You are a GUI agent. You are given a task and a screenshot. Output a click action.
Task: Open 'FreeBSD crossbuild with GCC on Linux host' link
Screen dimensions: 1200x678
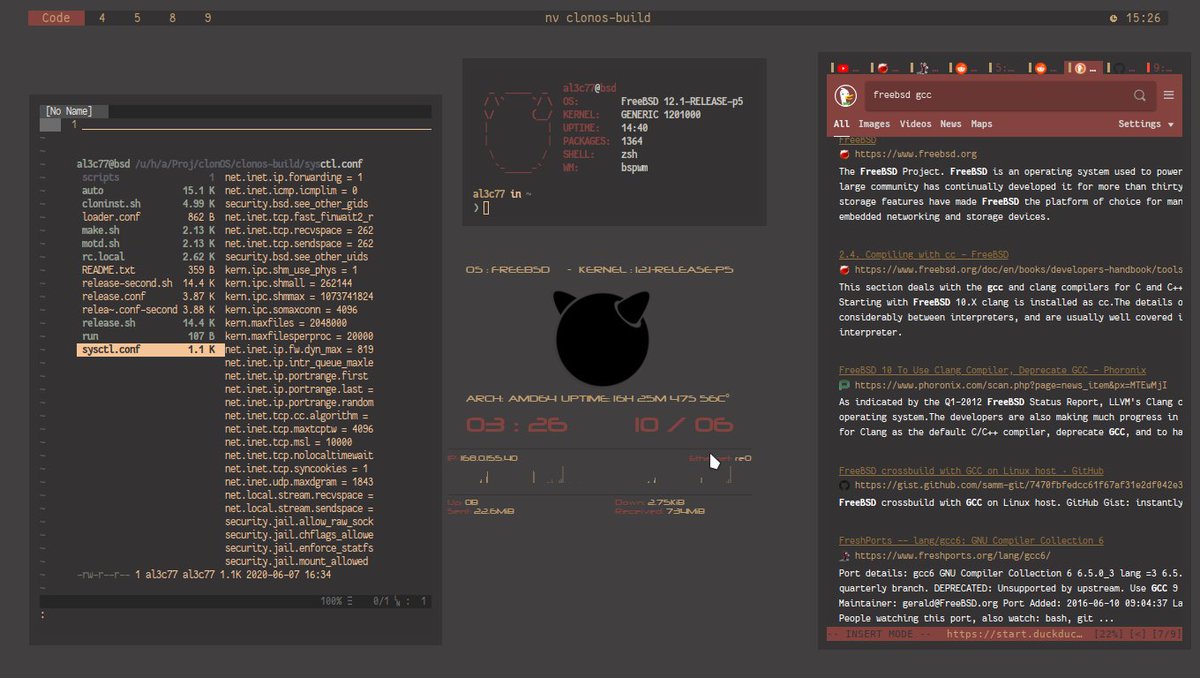click(x=971, y=470)
